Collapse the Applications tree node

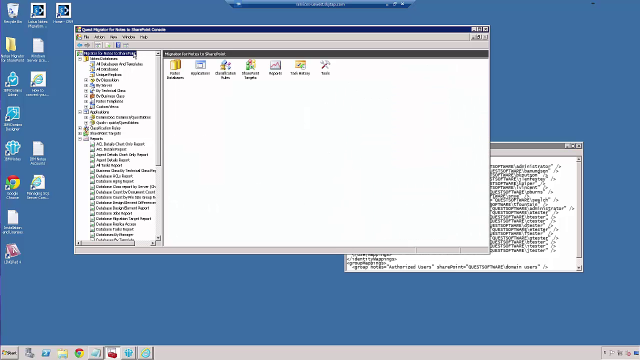click(80, 112)
